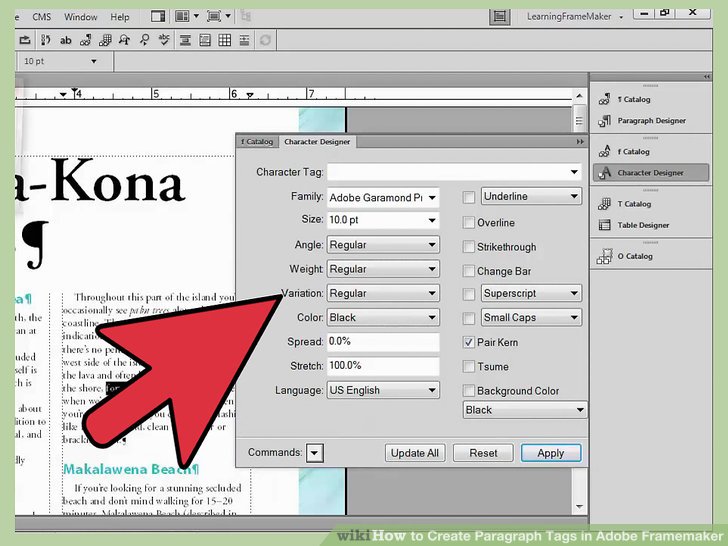Image resolution: width=728 pixels, height=546 pixels.
Task: Open the Paragraph Designer panel
Action: pos(651,121)
